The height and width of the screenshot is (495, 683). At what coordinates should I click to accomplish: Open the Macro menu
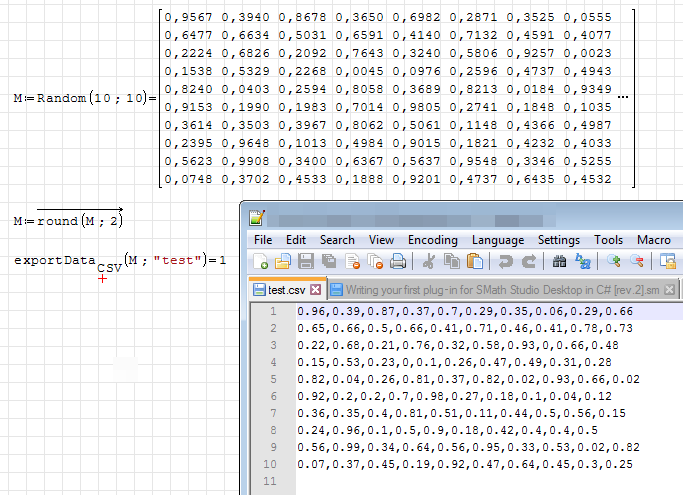[x=653, y=240]
